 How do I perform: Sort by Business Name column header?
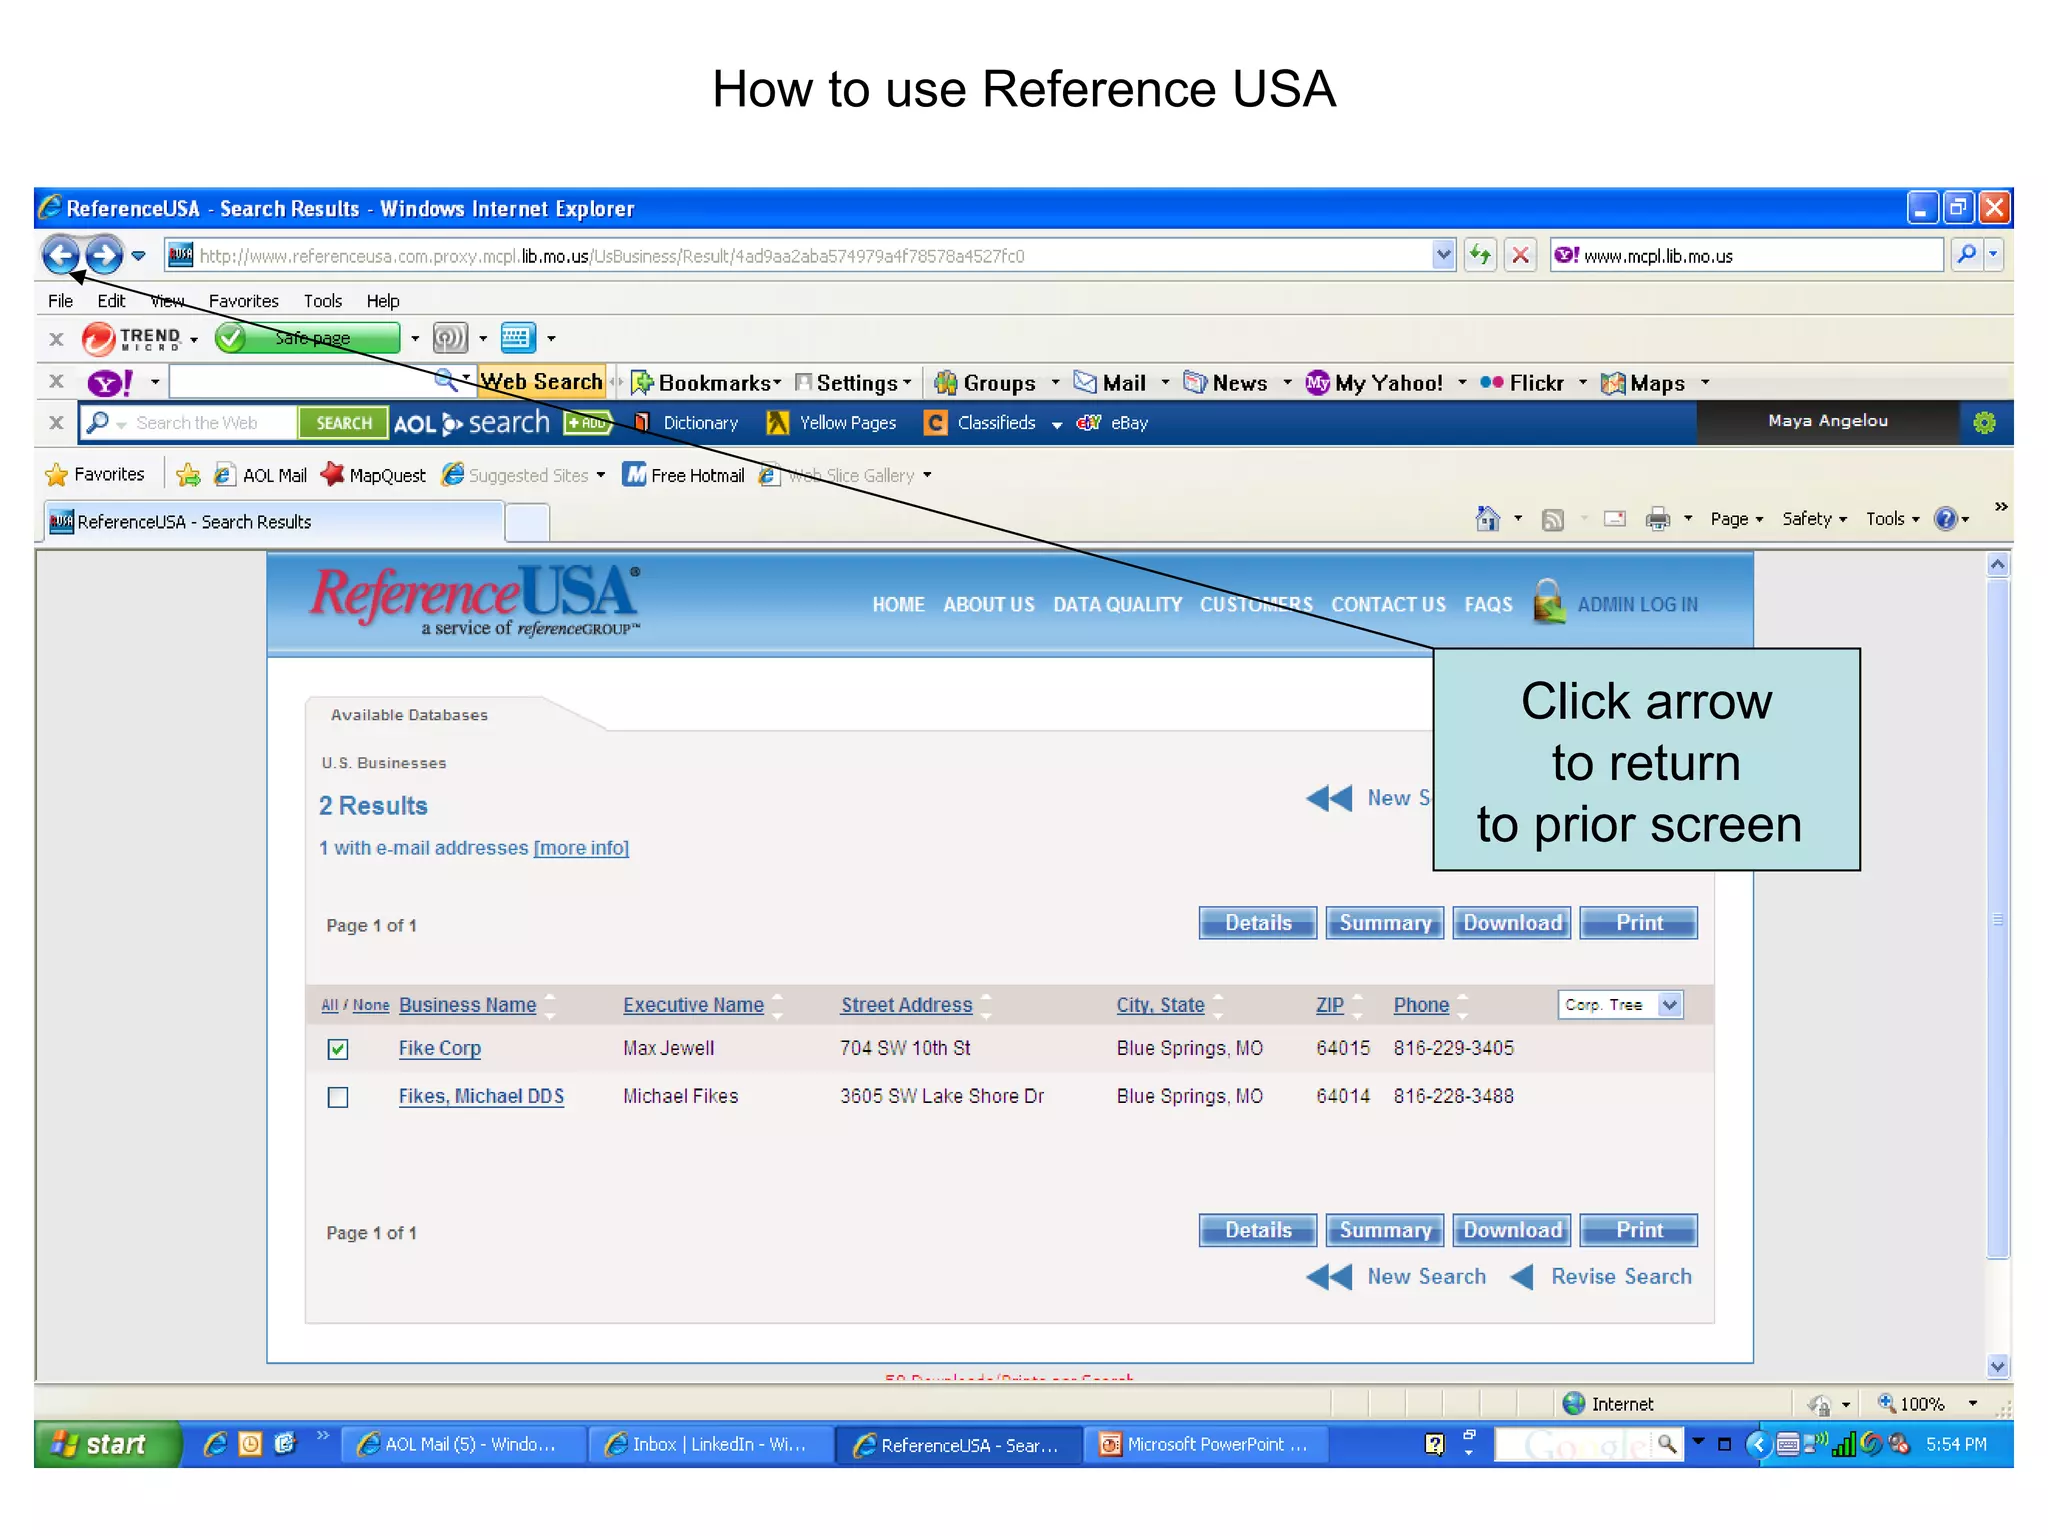coord(467,1005)
